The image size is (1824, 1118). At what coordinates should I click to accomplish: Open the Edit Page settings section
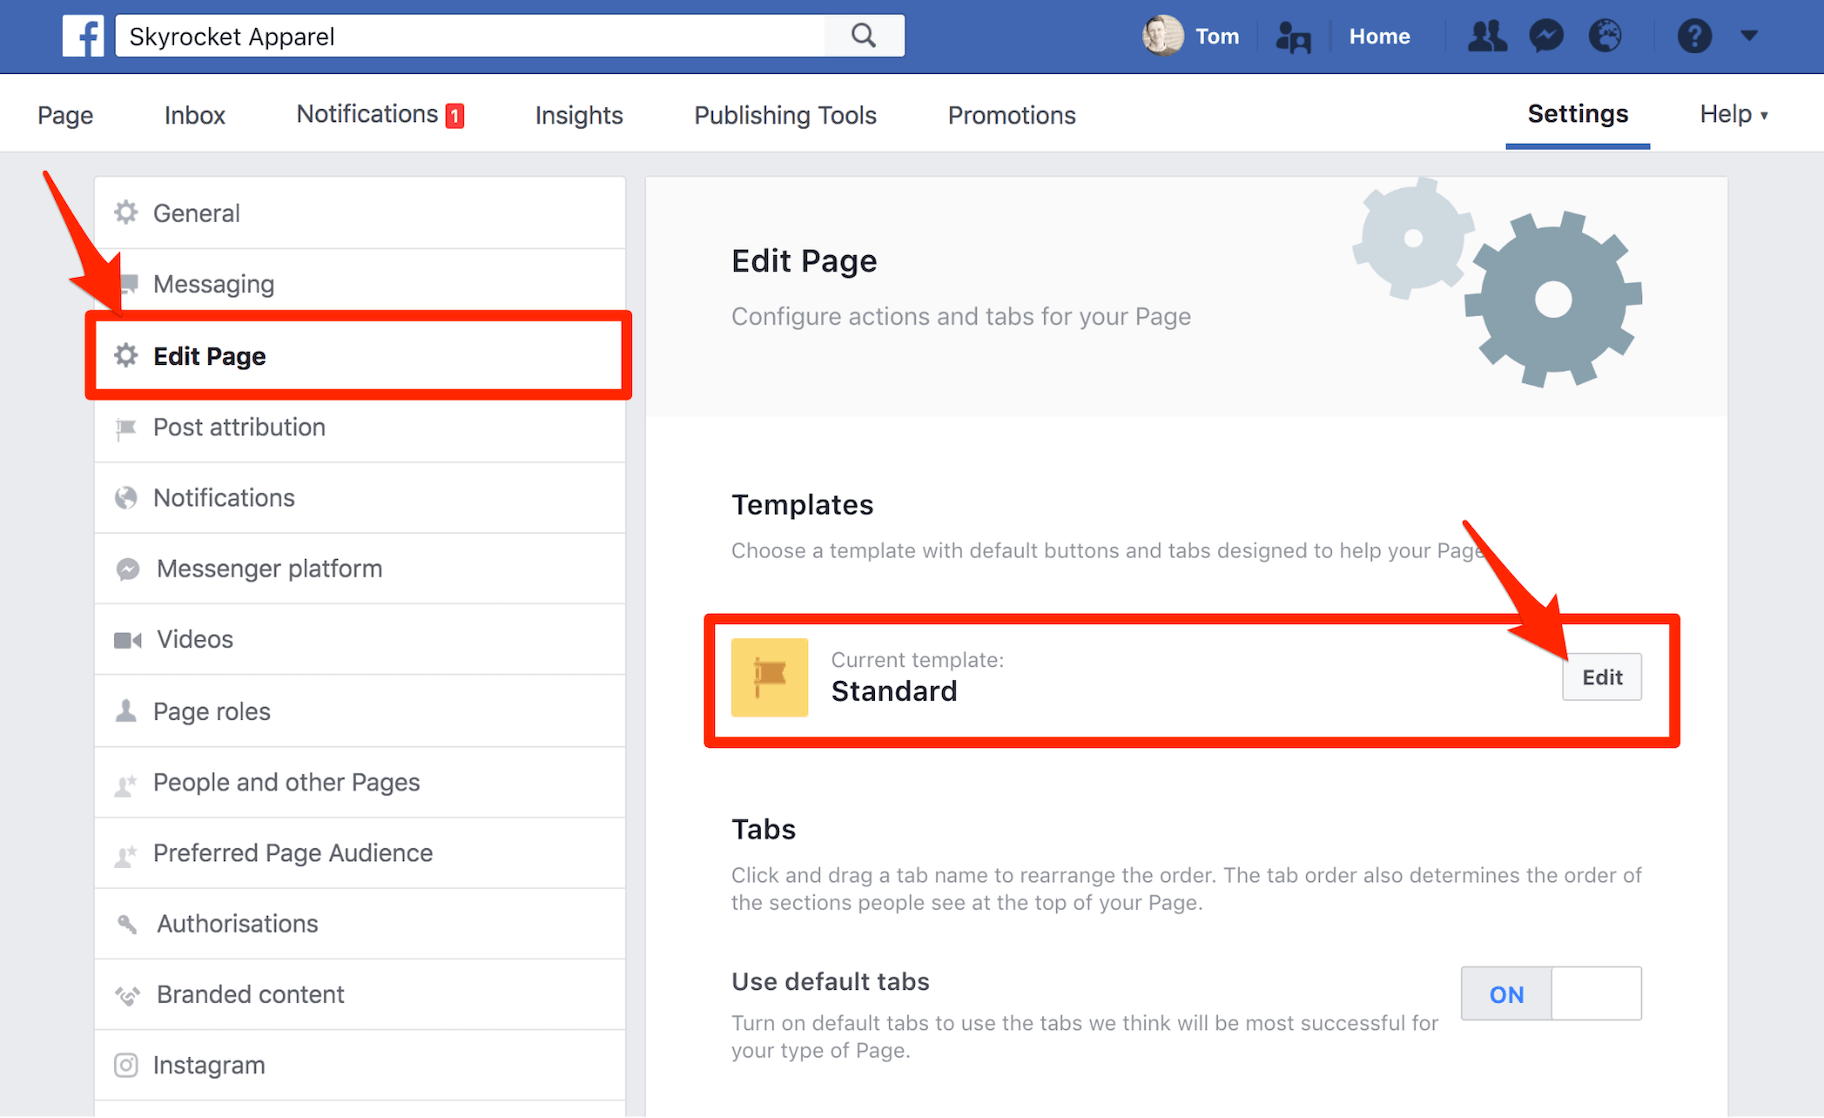(209, 355)
